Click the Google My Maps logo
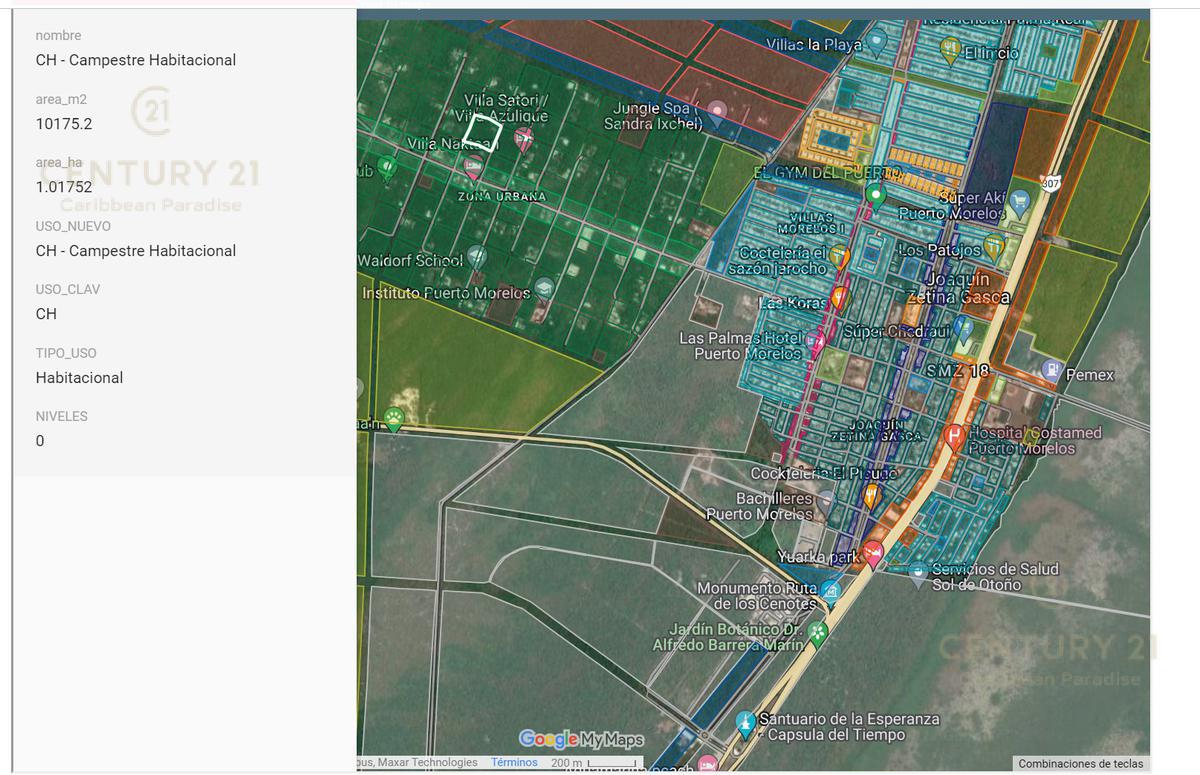 coord(581,739)
